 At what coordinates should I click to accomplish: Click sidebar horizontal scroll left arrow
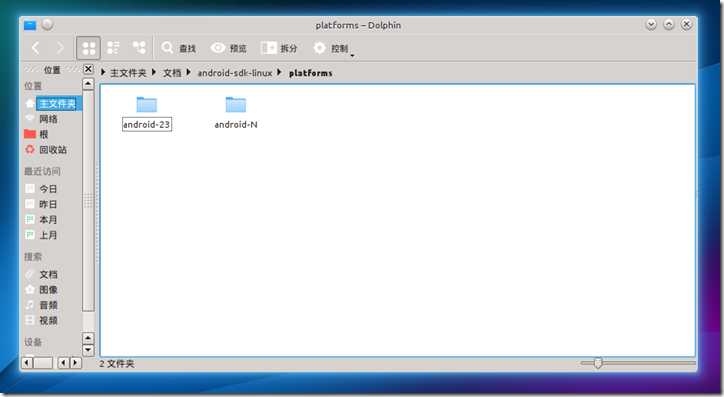pyautogui.click(x=27, y=363)
